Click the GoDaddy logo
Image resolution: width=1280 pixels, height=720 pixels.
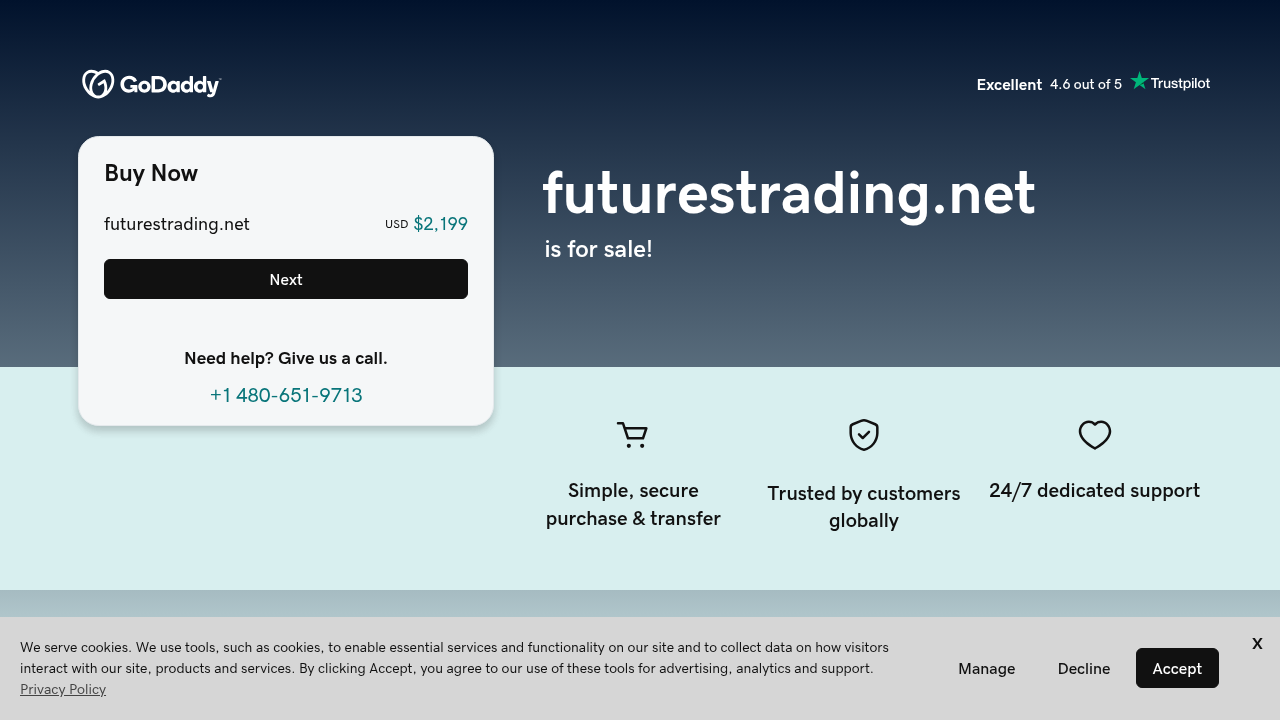(x=151, y=84)
